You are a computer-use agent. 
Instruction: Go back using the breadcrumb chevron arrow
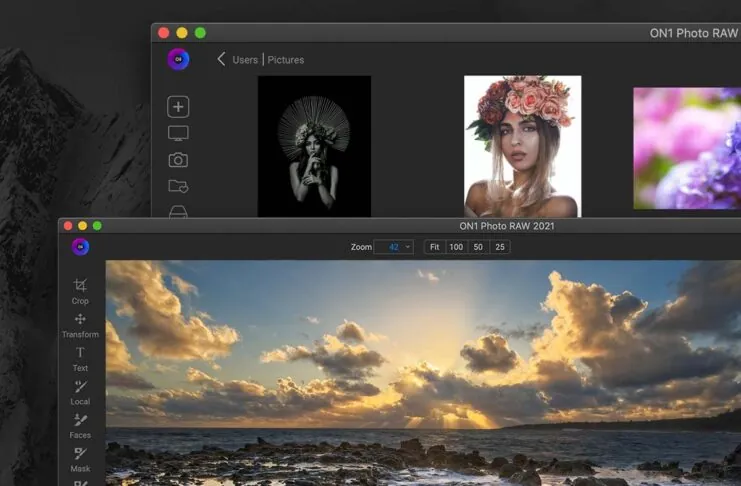click(x=221, y=59)
